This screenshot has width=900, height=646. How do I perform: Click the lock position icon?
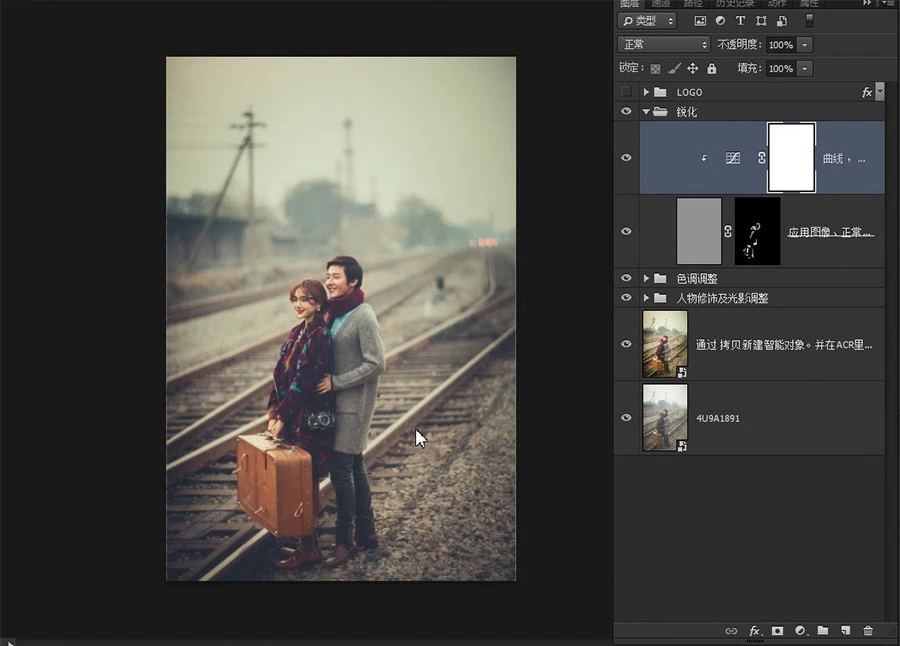point(693,69)
